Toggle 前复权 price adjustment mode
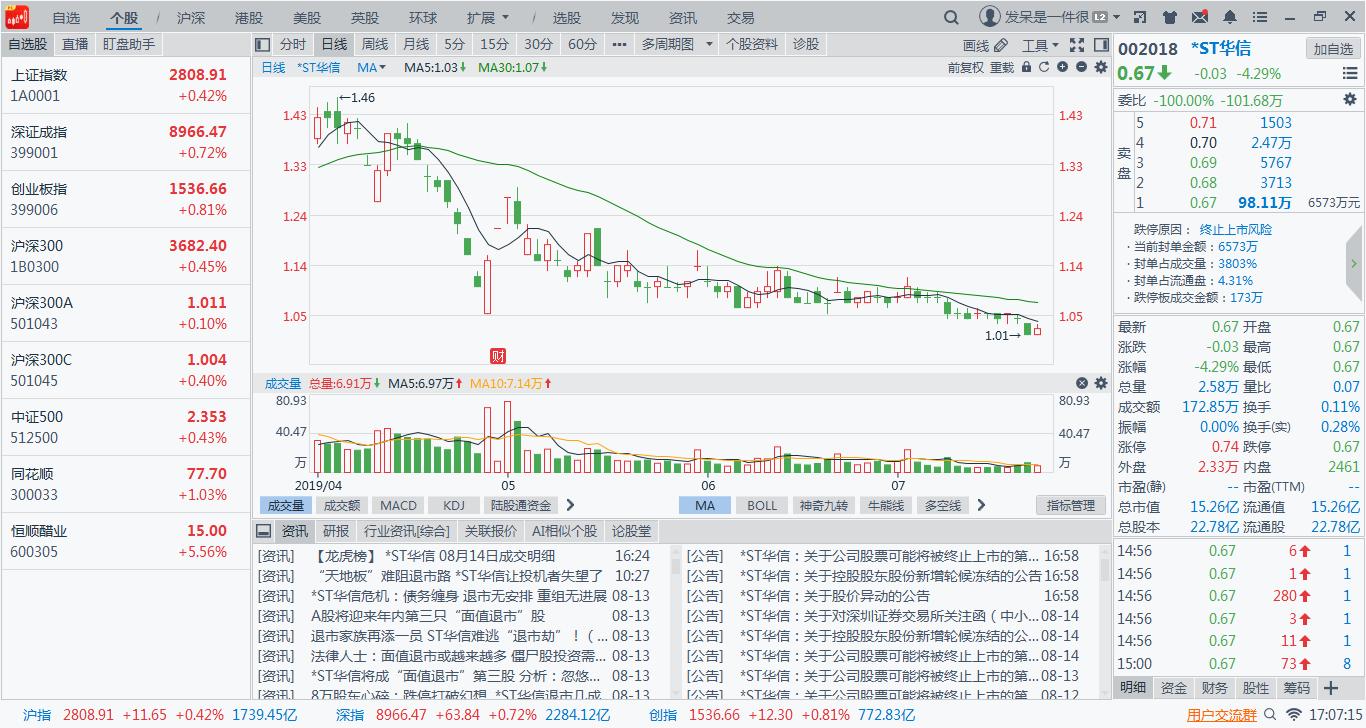The image size is (1366, 728). tap(963, 67)
